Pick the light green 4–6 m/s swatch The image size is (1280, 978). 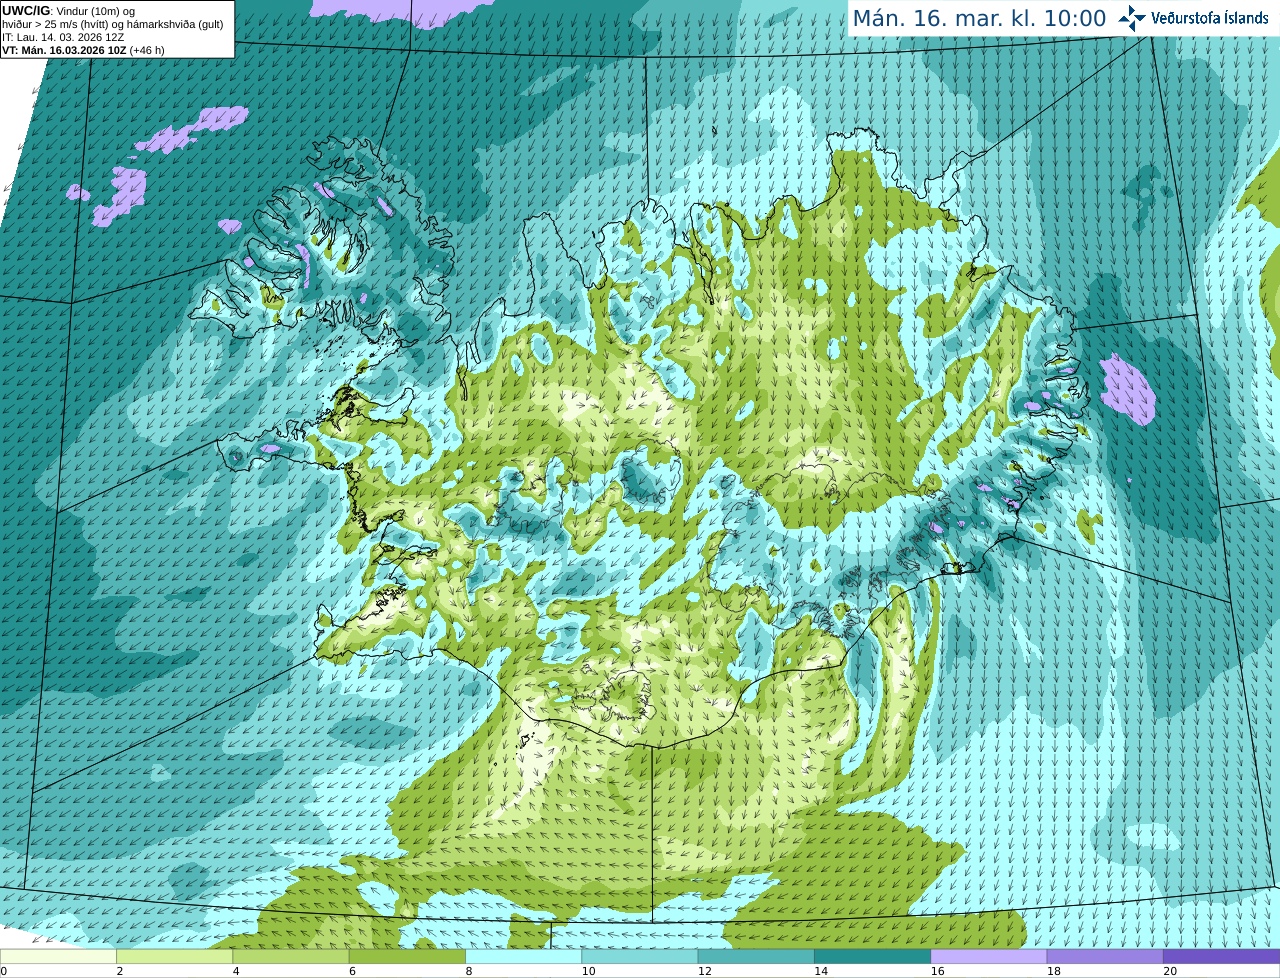click(x=291, y=956)
